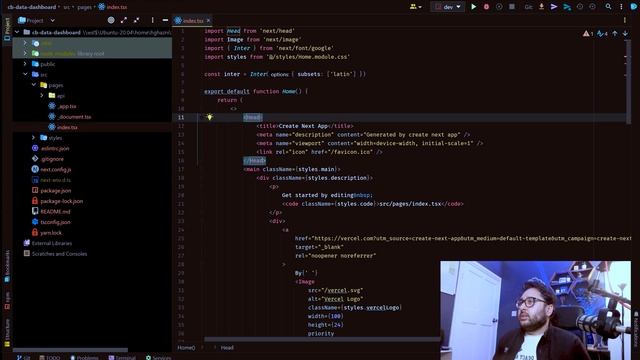Select External Libraries node
Viewport: 640px width, 360px height.
(x=48, y=243)
